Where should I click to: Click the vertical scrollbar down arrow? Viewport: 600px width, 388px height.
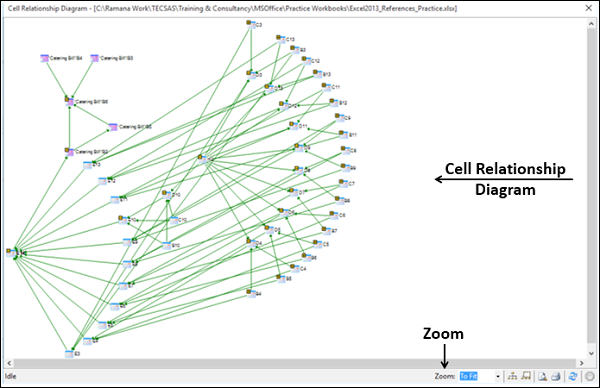[x=591, y=353]
